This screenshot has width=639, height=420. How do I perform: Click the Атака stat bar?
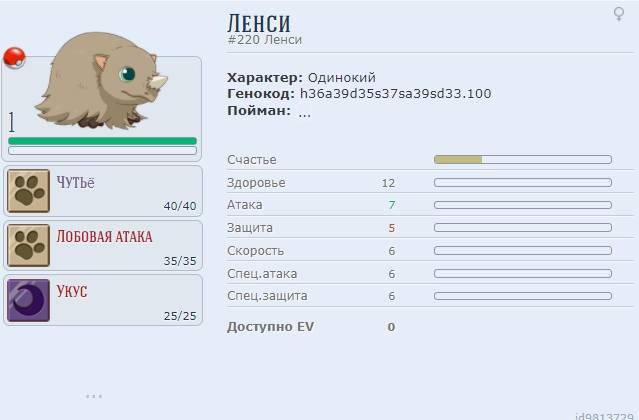click(523, 205)
